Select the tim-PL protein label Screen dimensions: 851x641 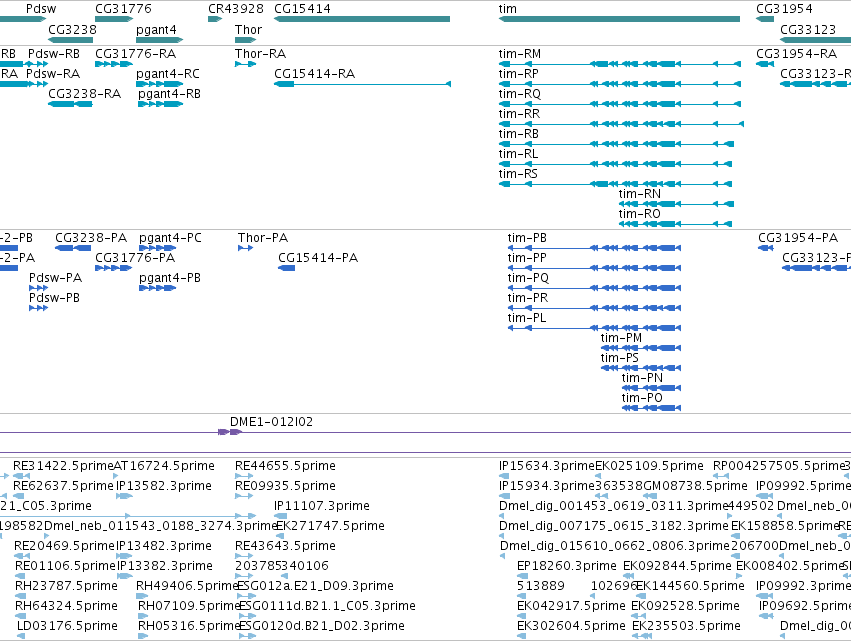tap(526, 318)
